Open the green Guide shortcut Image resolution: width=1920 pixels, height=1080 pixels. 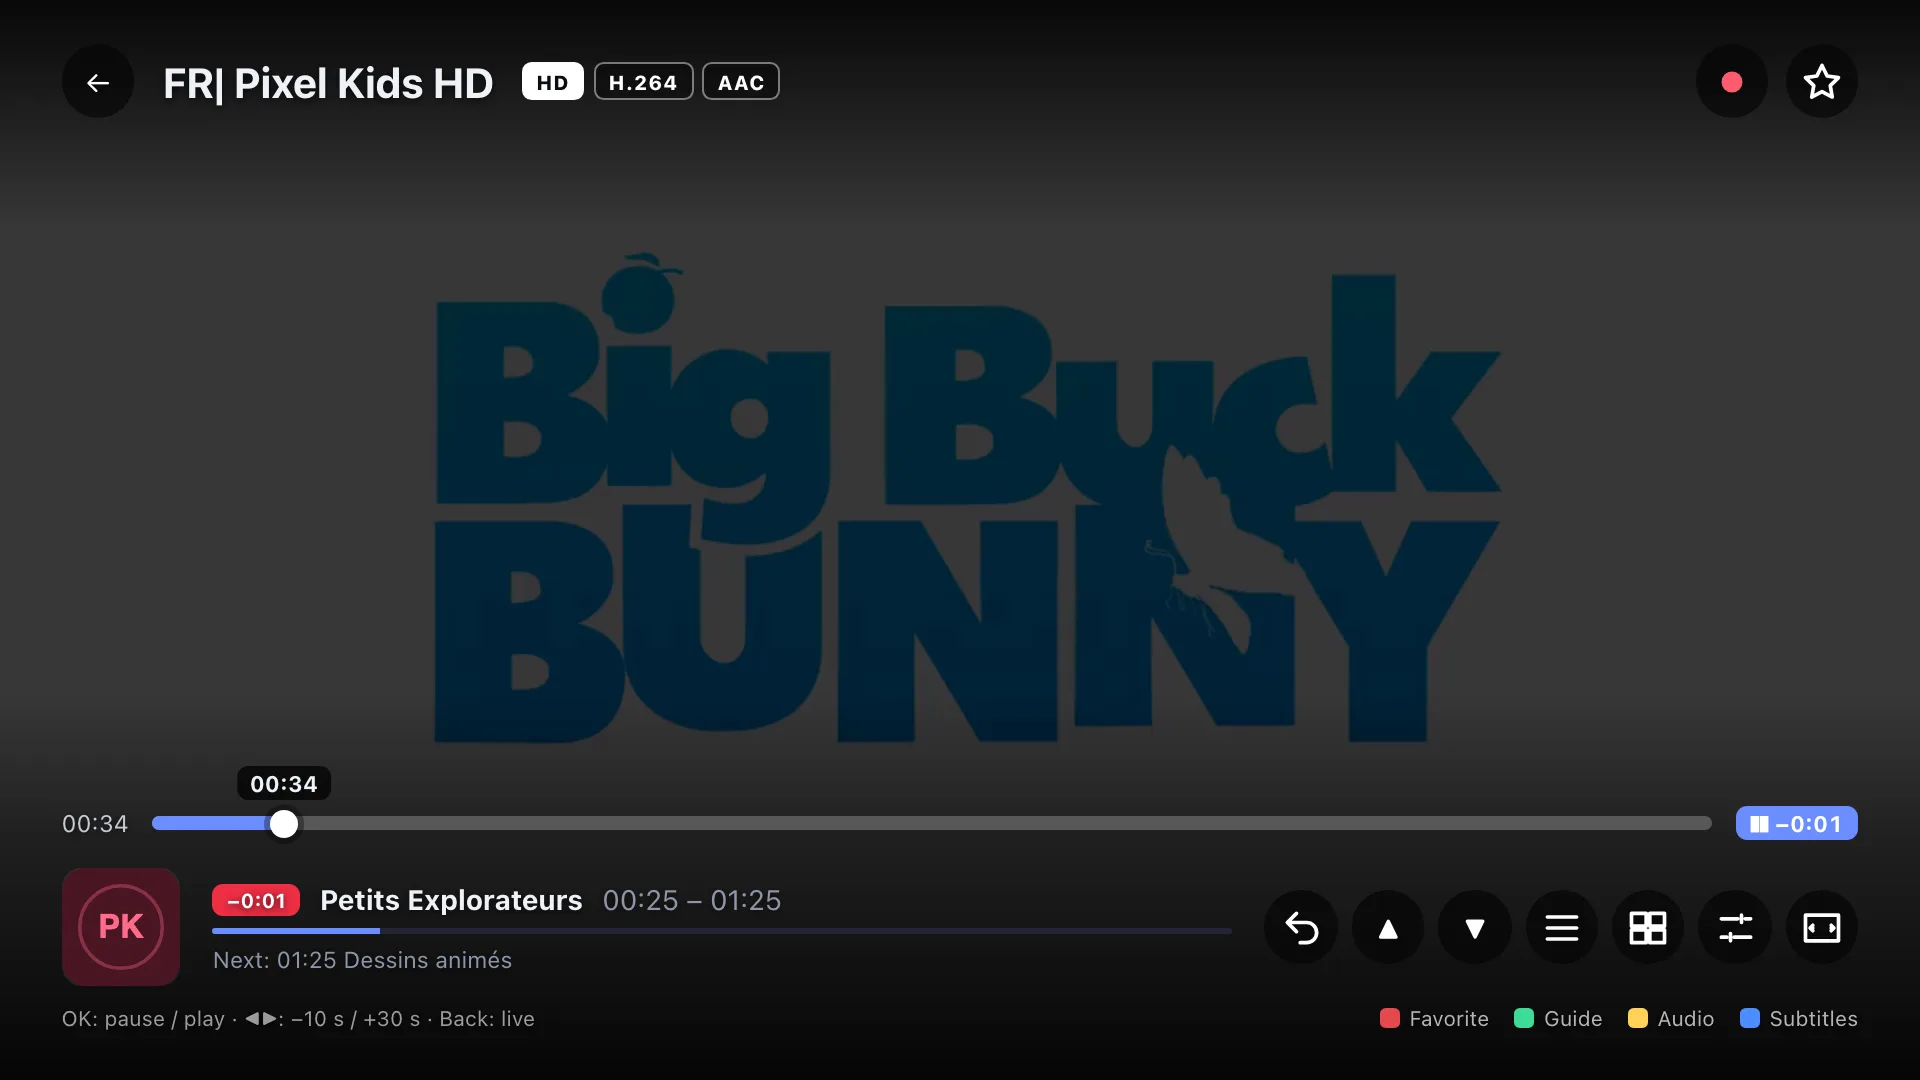click(1558, 1019)
